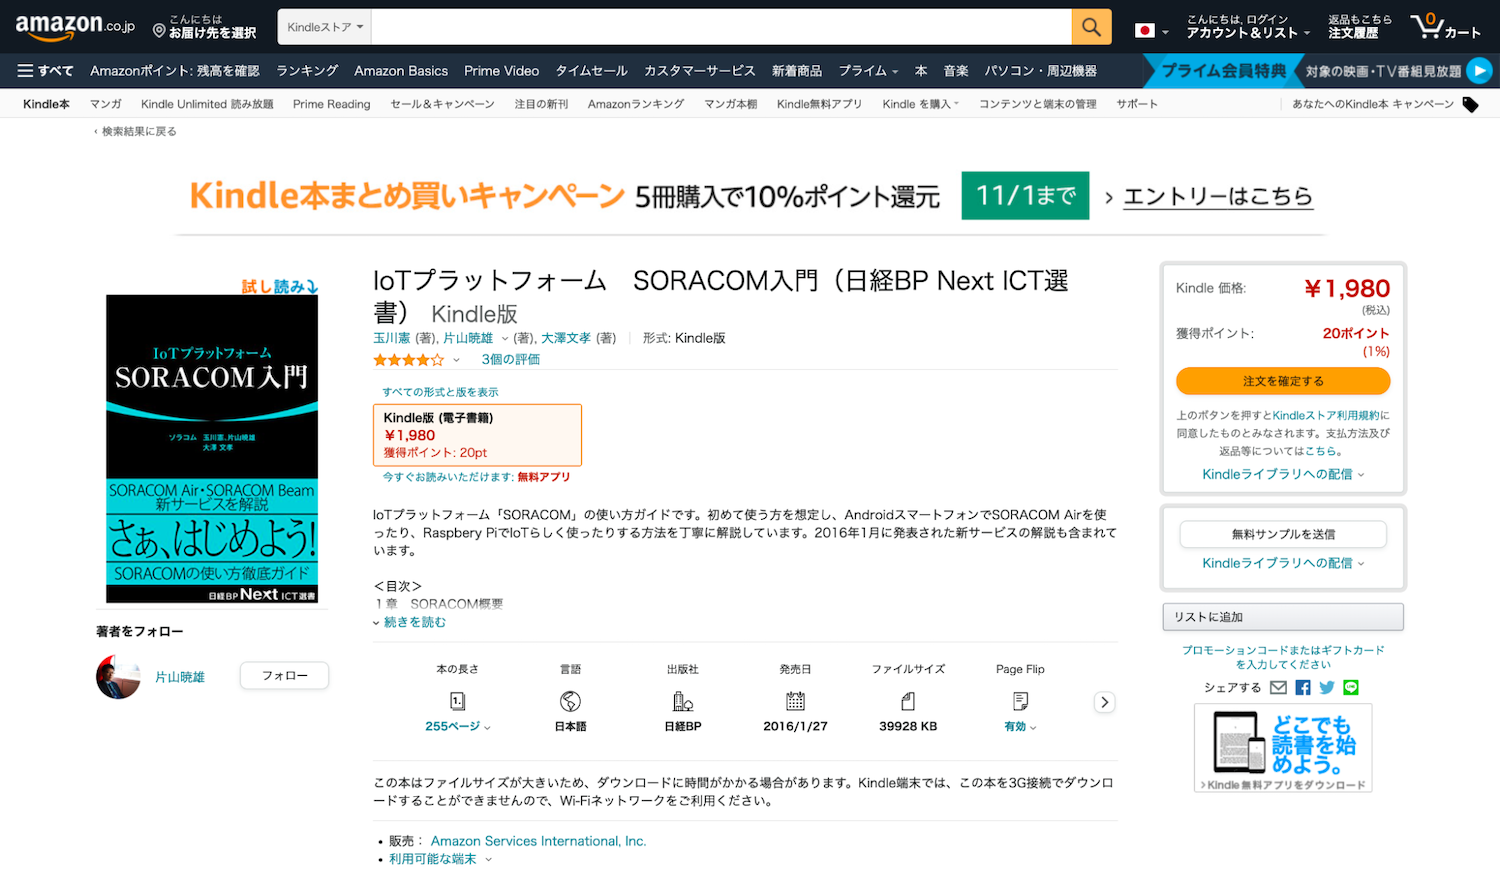Open the cart icon
Screen dimensions: 1500x872
coord(1445,27)
